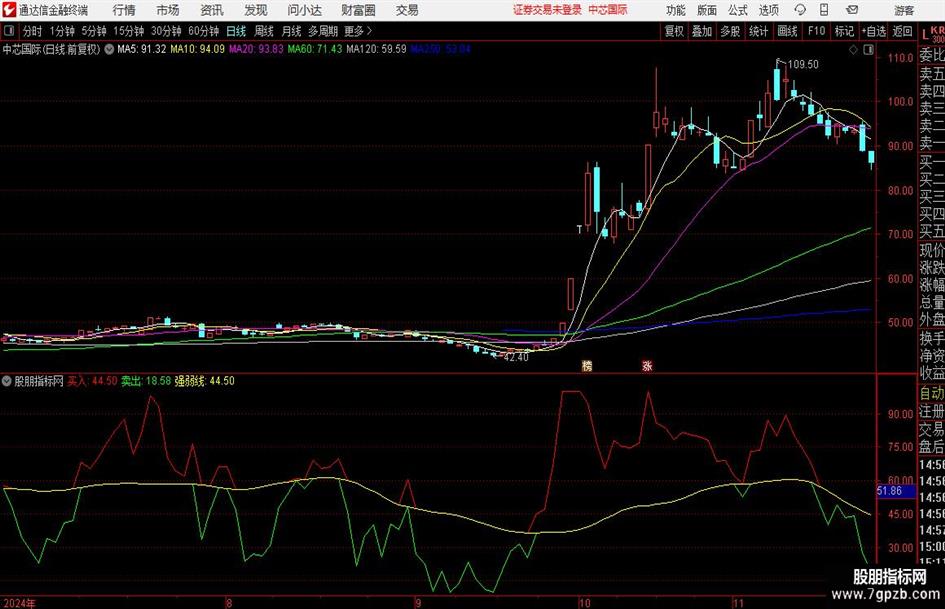Viewport: 945px width, 609px height.
Task: Click the 标记 mark button
Action: (844, 31)
